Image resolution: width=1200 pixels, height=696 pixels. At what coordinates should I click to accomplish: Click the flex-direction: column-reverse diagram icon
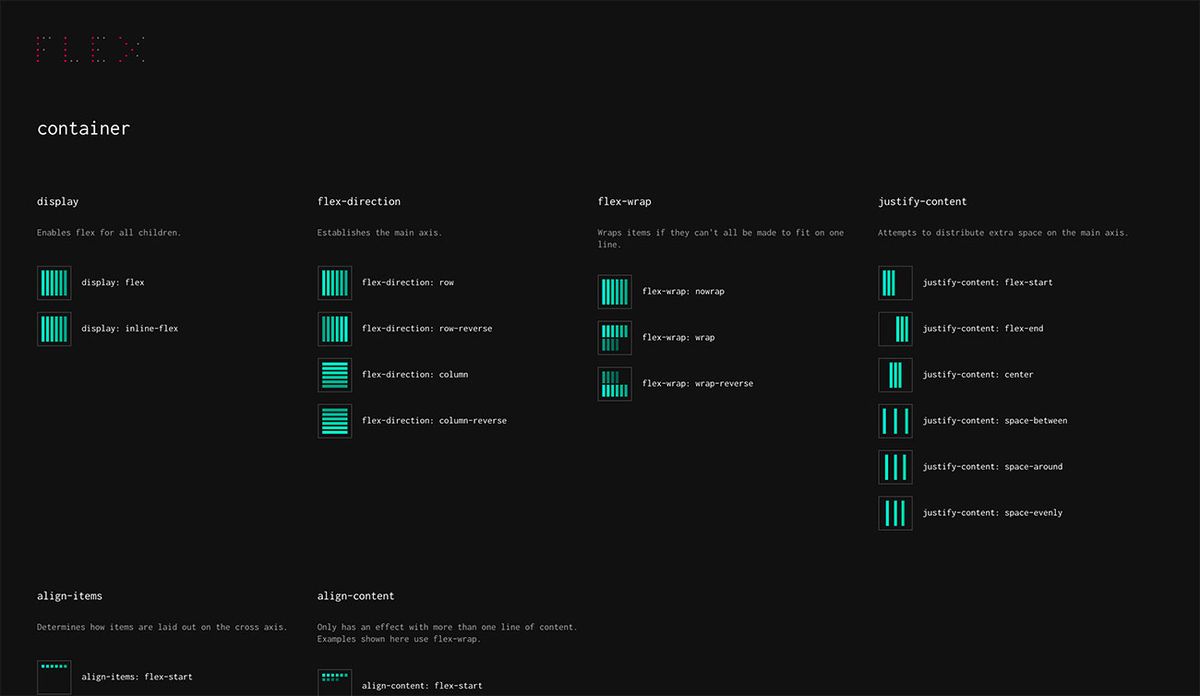[x=335, y=420]
